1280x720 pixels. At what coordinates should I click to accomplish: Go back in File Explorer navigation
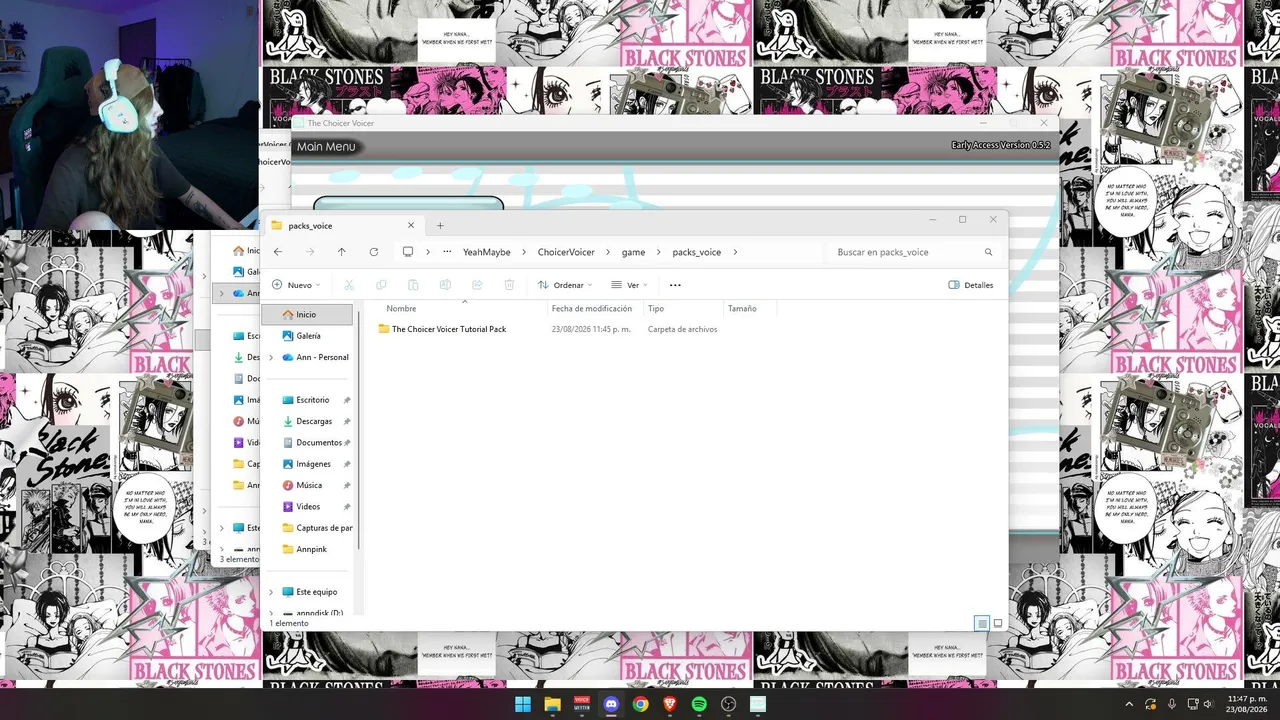click(278, 252)
